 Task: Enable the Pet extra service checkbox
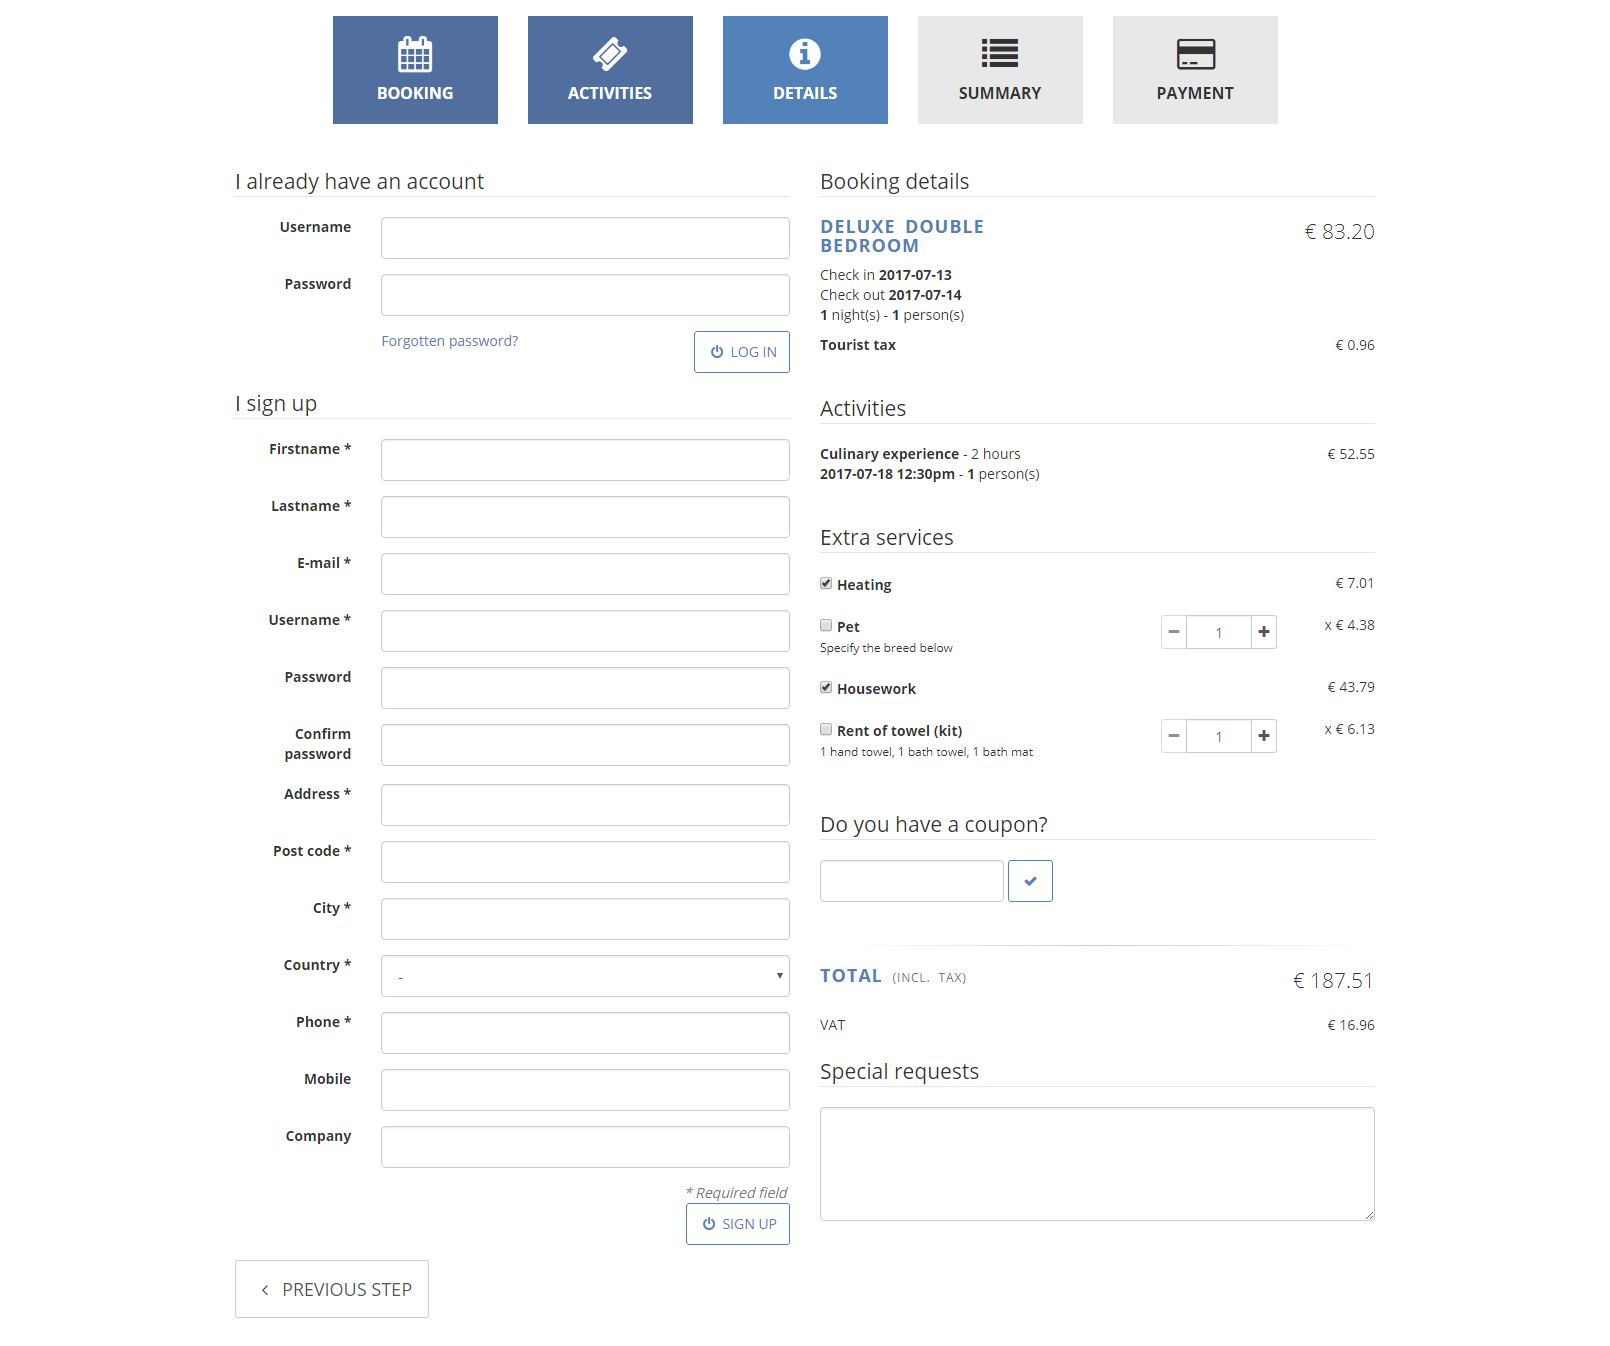pyautogui.click(x=826, y=625)
